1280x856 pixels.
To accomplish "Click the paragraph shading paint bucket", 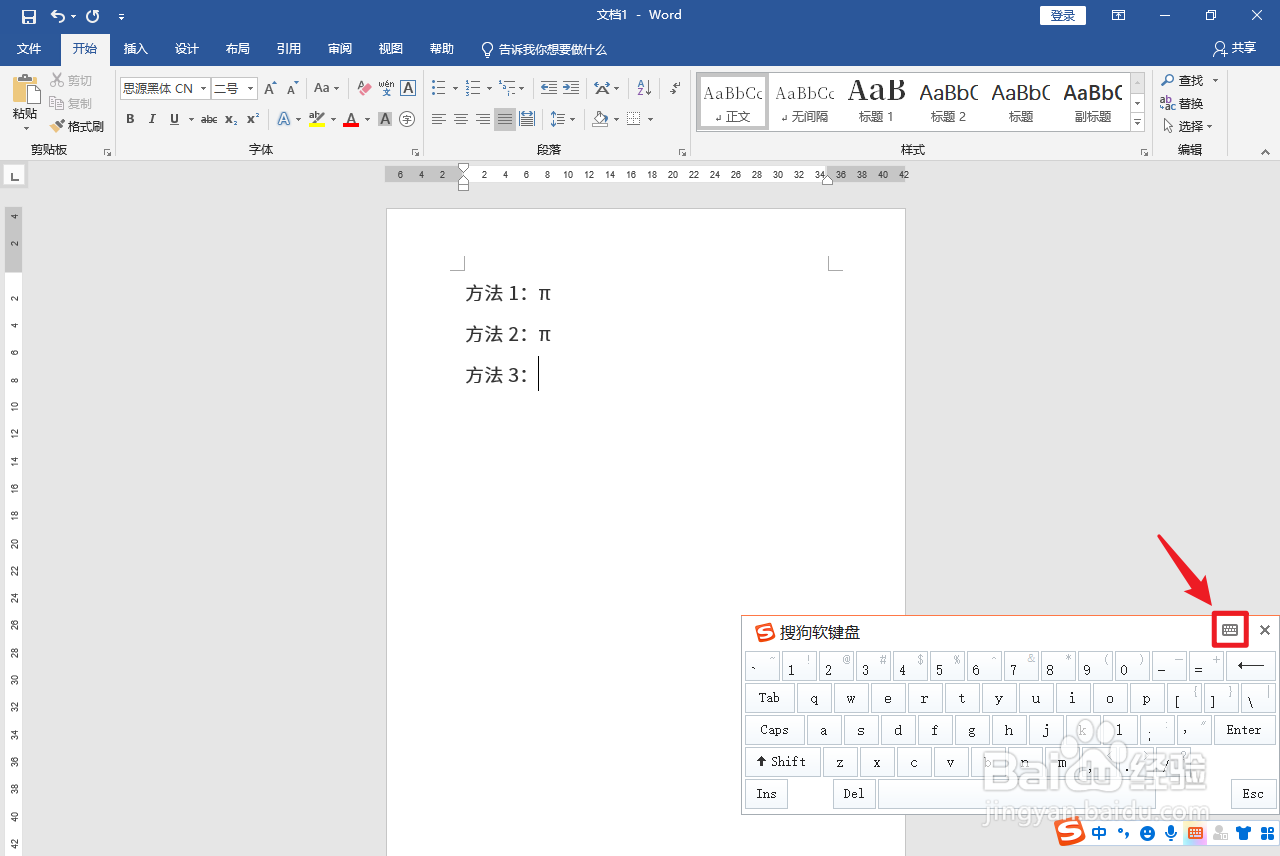I will point(599,119).
